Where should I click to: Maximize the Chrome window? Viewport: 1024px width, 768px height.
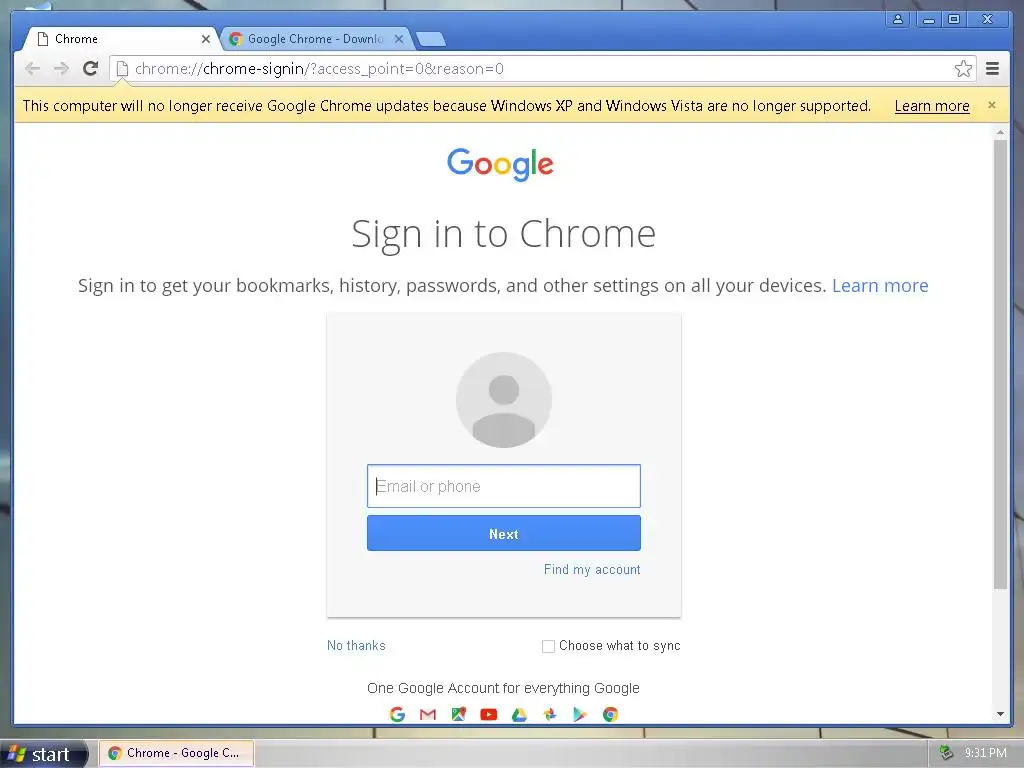[954, 19]
